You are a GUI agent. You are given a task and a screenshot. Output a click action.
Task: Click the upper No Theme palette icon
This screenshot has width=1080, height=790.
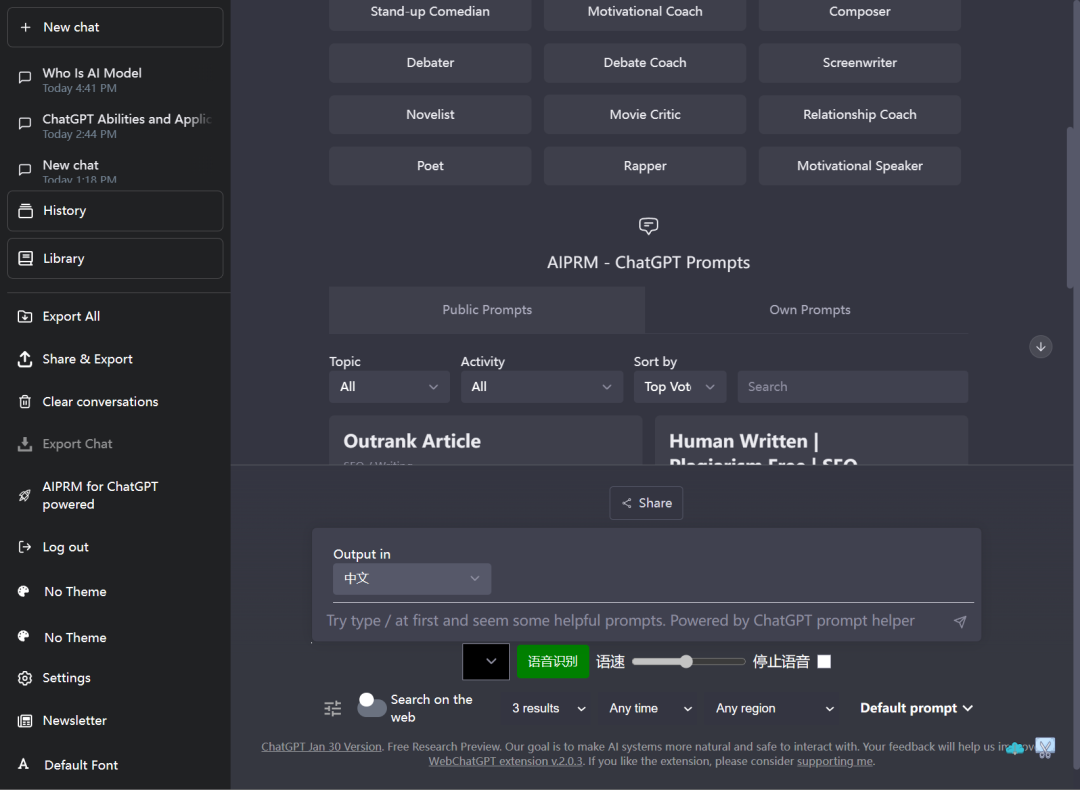23,592
